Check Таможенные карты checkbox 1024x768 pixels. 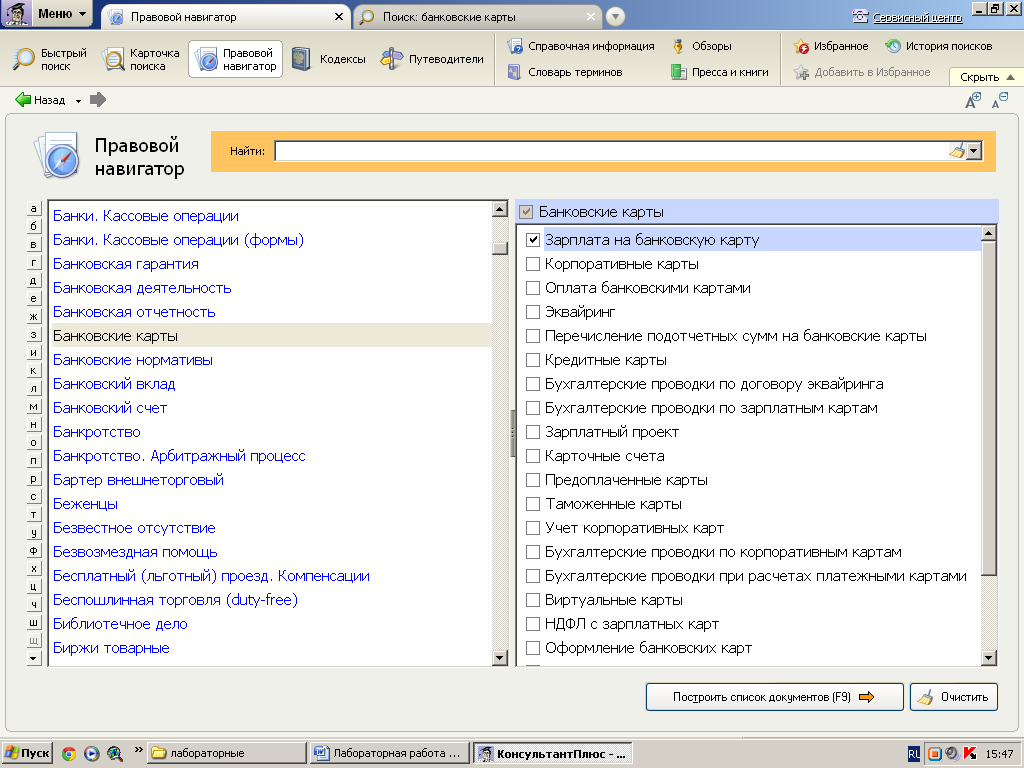pyautogui.click(x=533, y=504)
